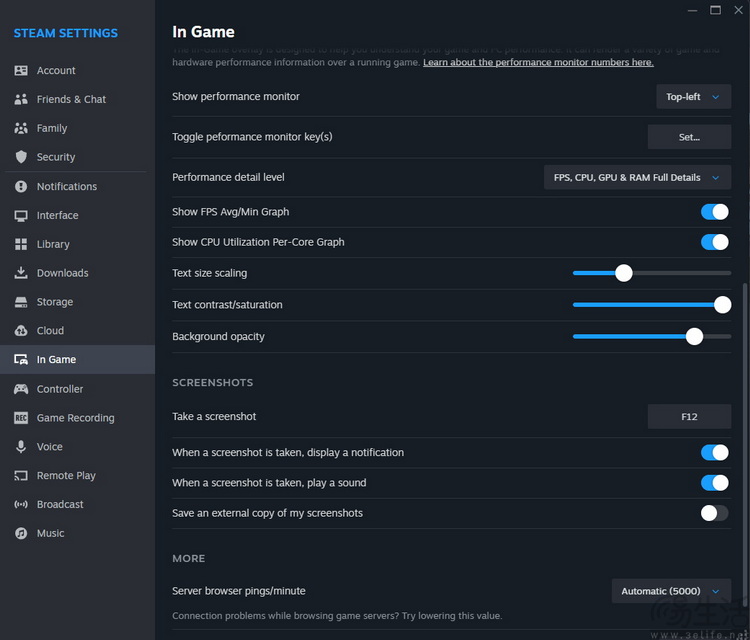Minimize the Steam Settings window
Screen dimensions: 750x640
pos(692,10)
